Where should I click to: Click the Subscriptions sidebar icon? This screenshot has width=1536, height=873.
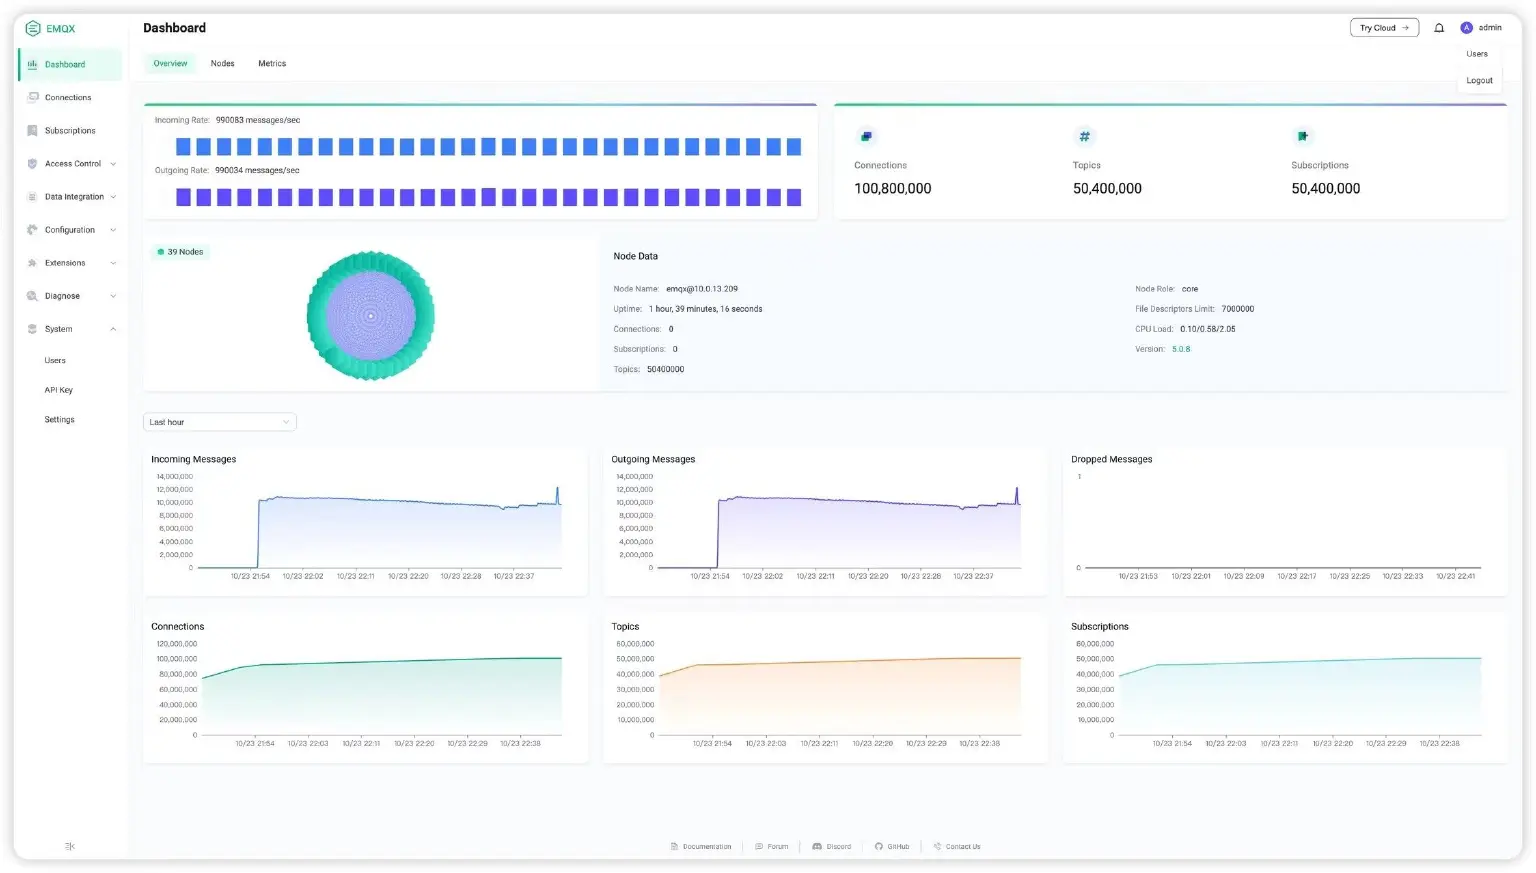coord(33,131)
